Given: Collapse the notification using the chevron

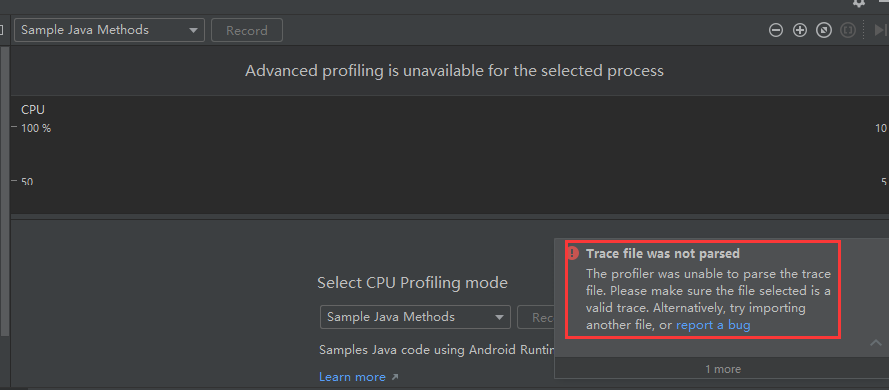Looking at the screenshot, I should tap(876, 342).
